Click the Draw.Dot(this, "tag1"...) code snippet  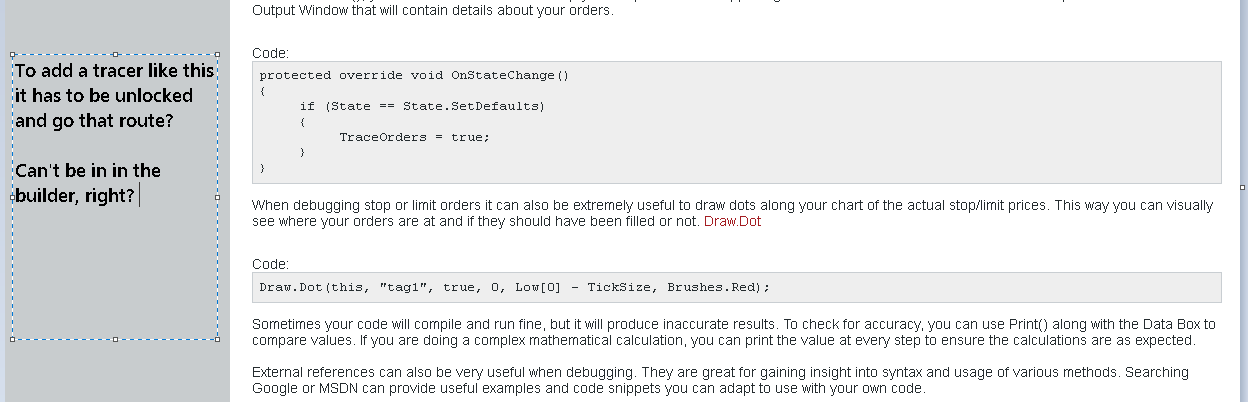coord(515,287)
